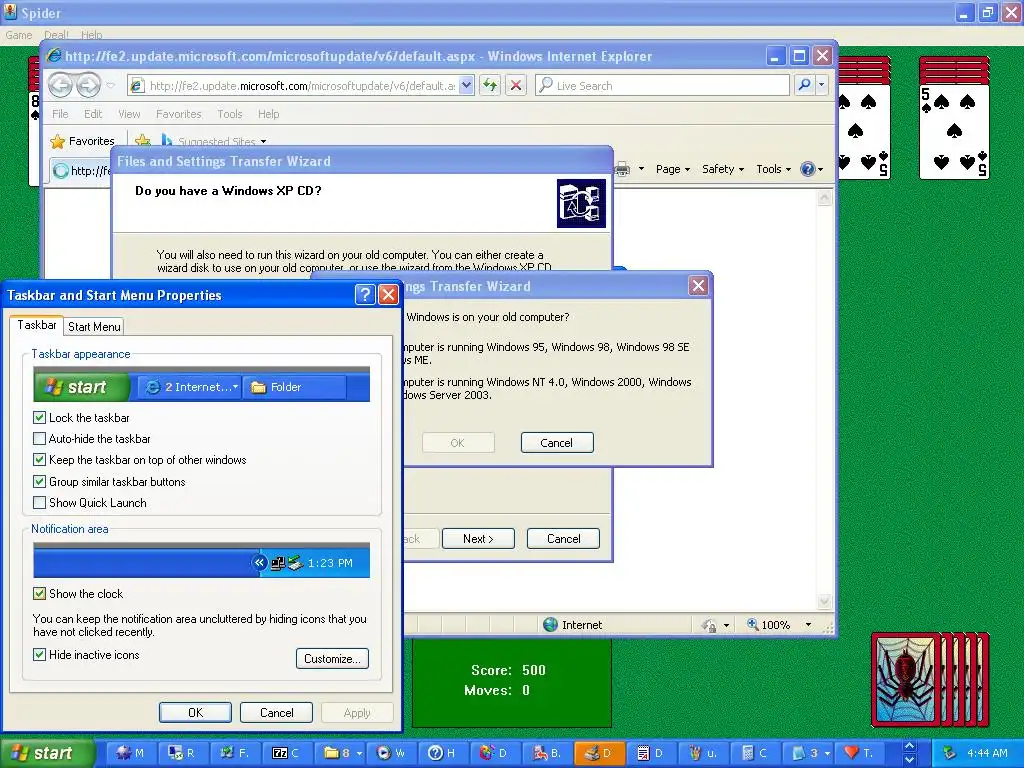Toggle Lock the taskbar checkbox
1024x768 pixels.
pyautogui.click(x=39, y=417)
